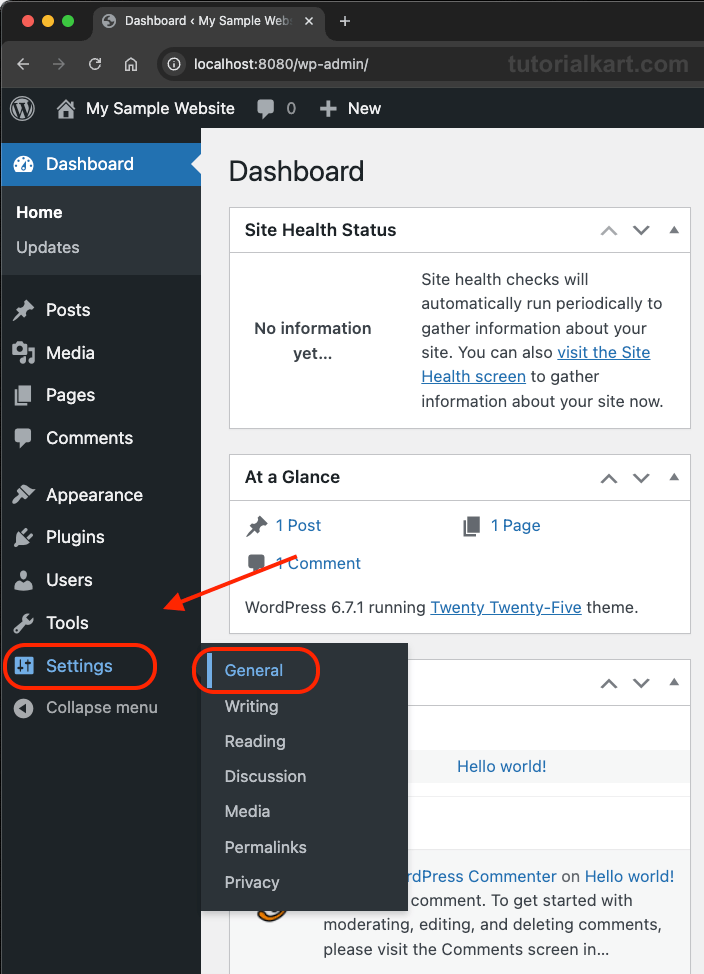Image resolution: width=704 pixels, height=974 pixels.
Task: Click My Sample Website in admin bar
Action: click(160, 109)
